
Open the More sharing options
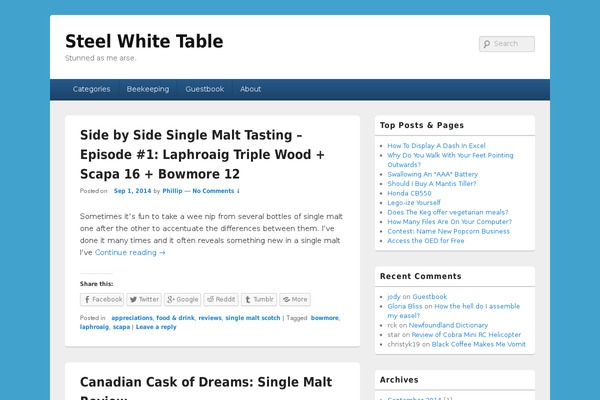coord(295,299)
